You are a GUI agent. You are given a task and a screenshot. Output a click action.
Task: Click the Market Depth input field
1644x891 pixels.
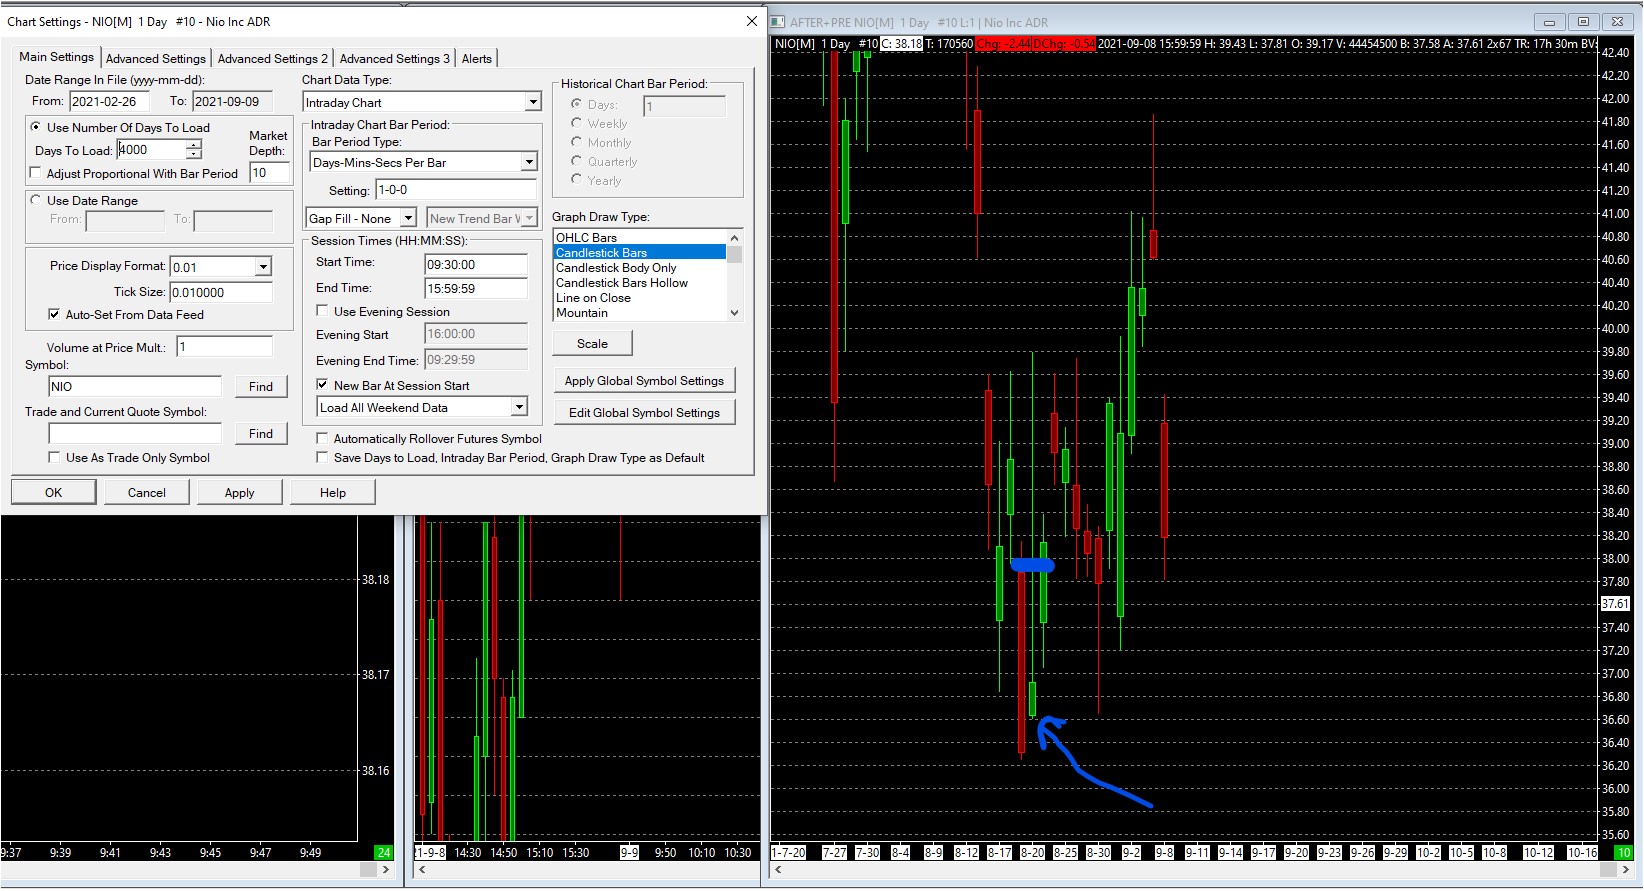[x=269, y=173]
